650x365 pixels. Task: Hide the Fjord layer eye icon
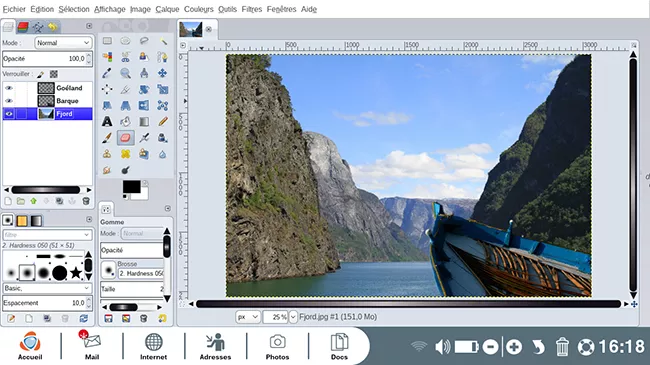coord(9,114)
